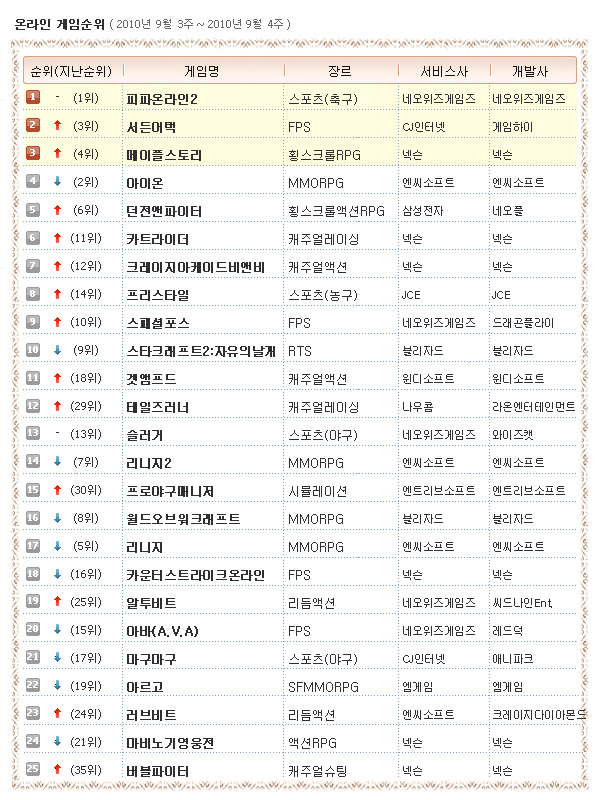Click the 장르 column header

coord(339,71)
